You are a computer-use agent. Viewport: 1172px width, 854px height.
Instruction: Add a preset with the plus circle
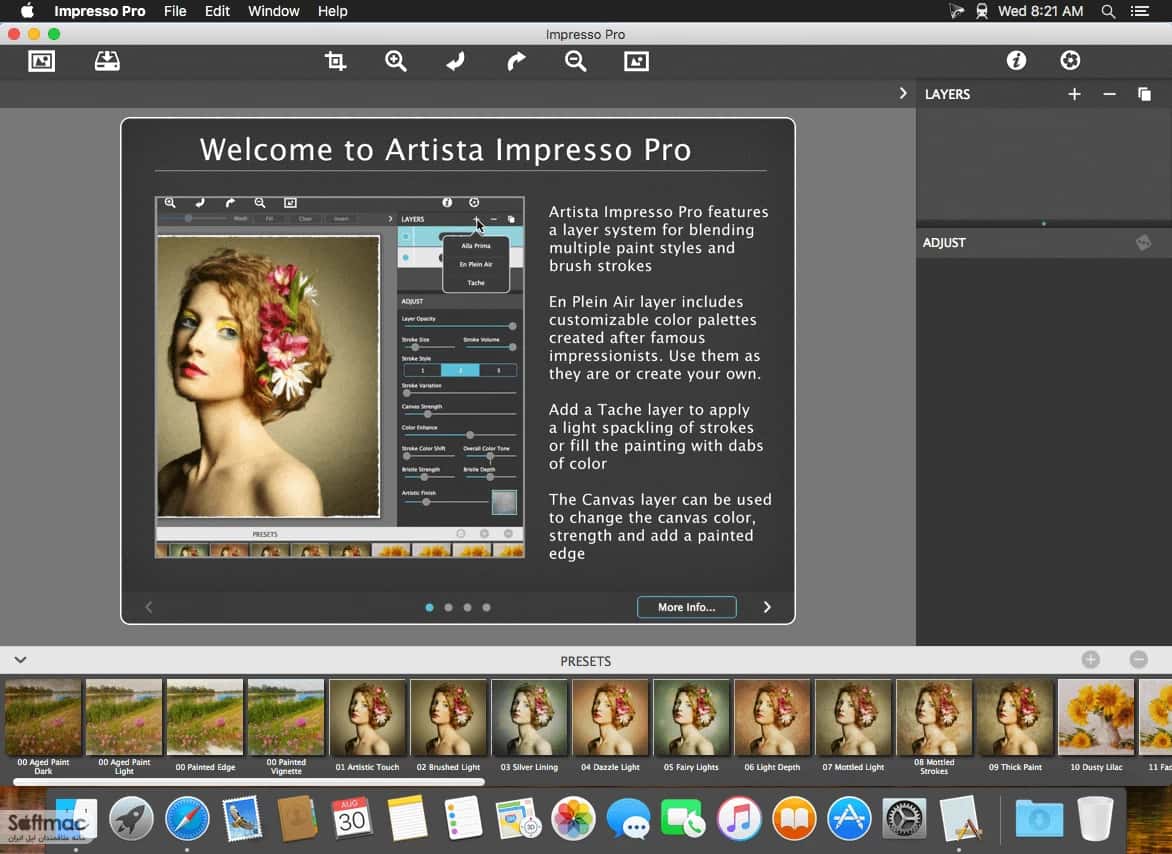tap(1091, 659)
